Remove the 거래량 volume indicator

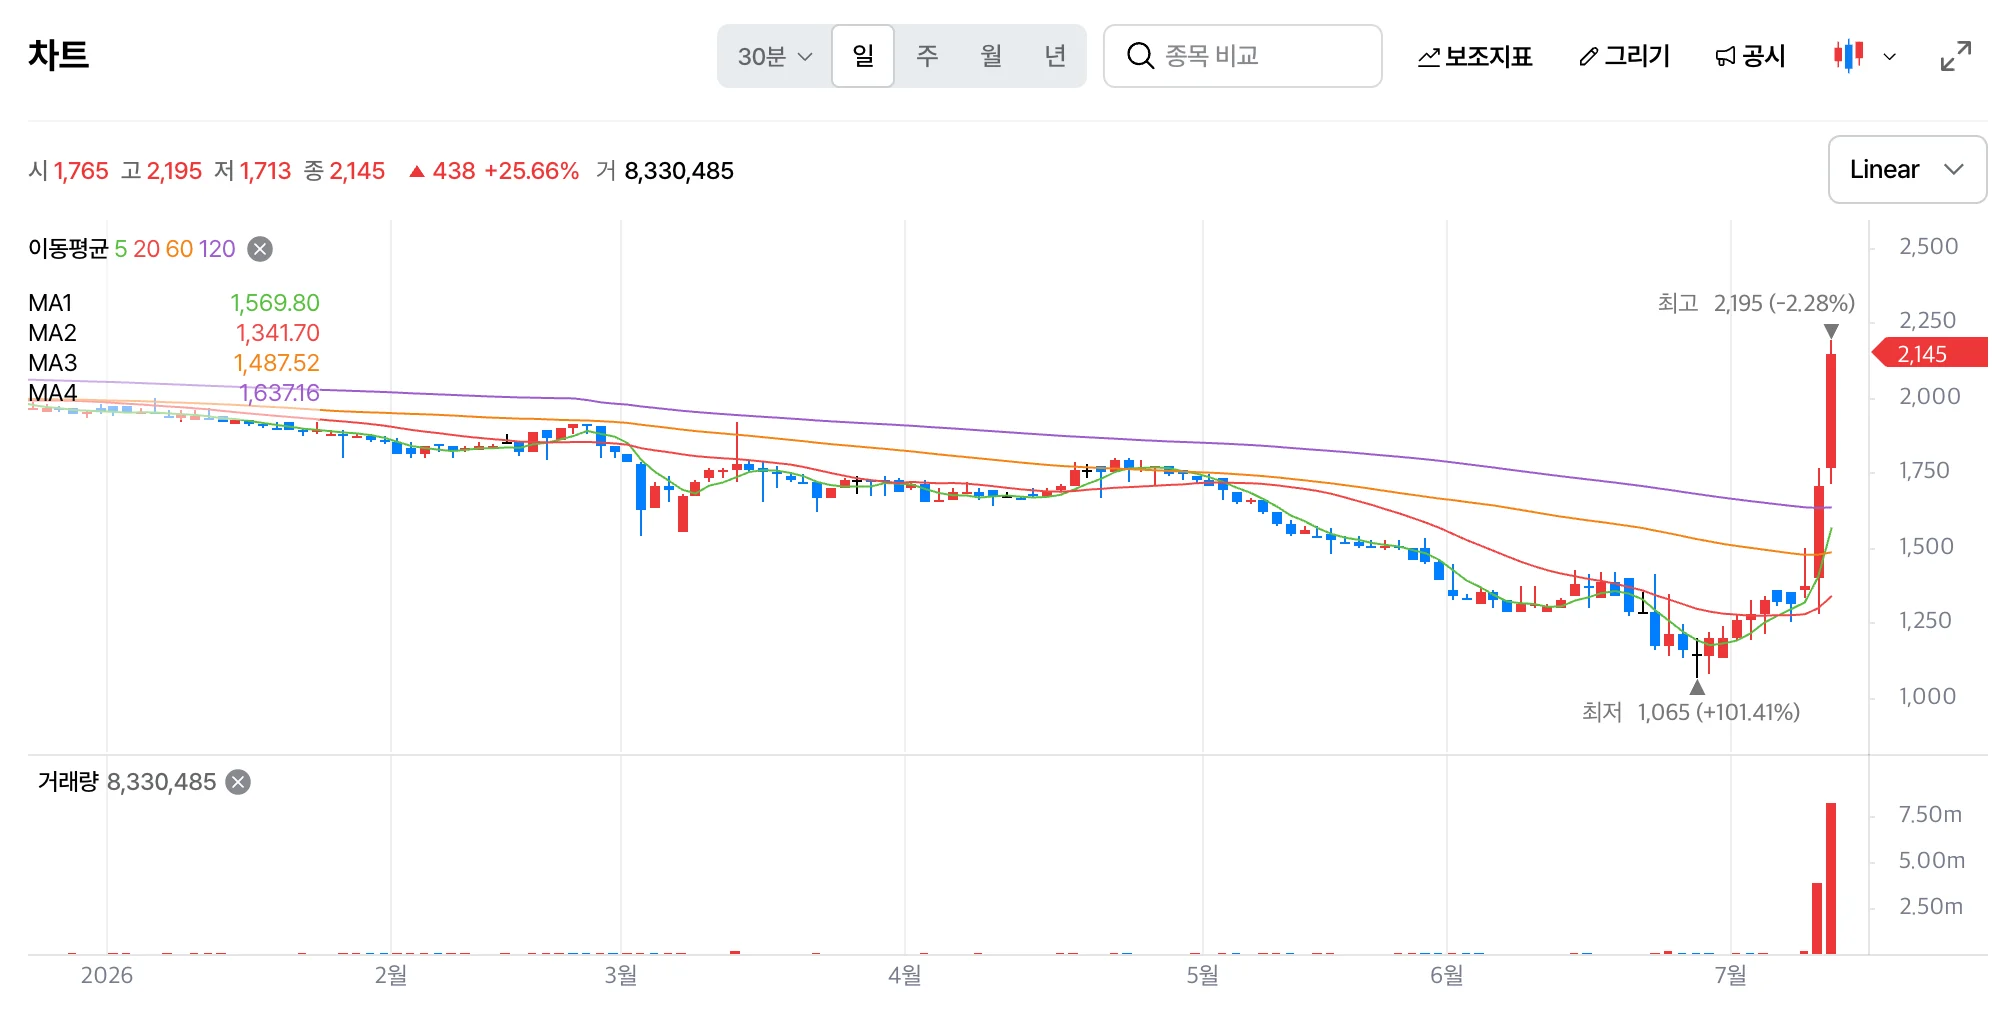[238, 782]
